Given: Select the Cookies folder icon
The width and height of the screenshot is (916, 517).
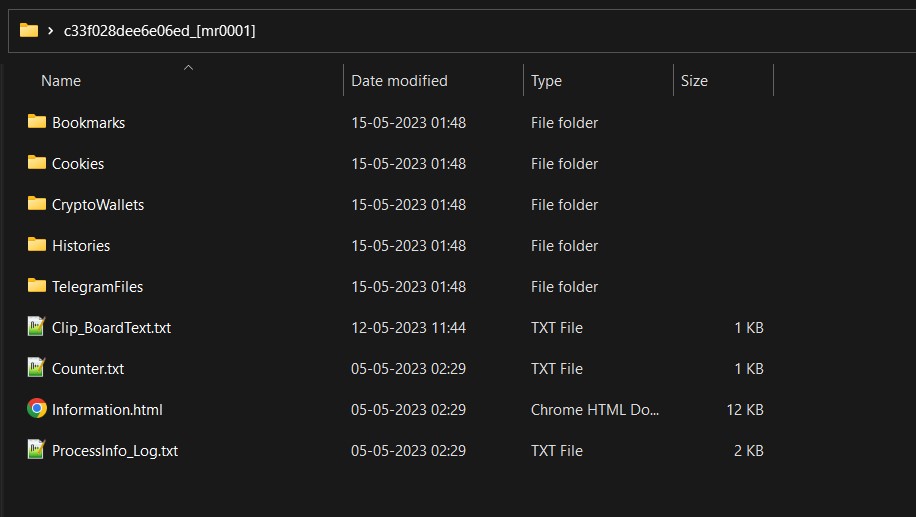Looking at the screenshot, I should pyautogui.click(x=37, y=163).
